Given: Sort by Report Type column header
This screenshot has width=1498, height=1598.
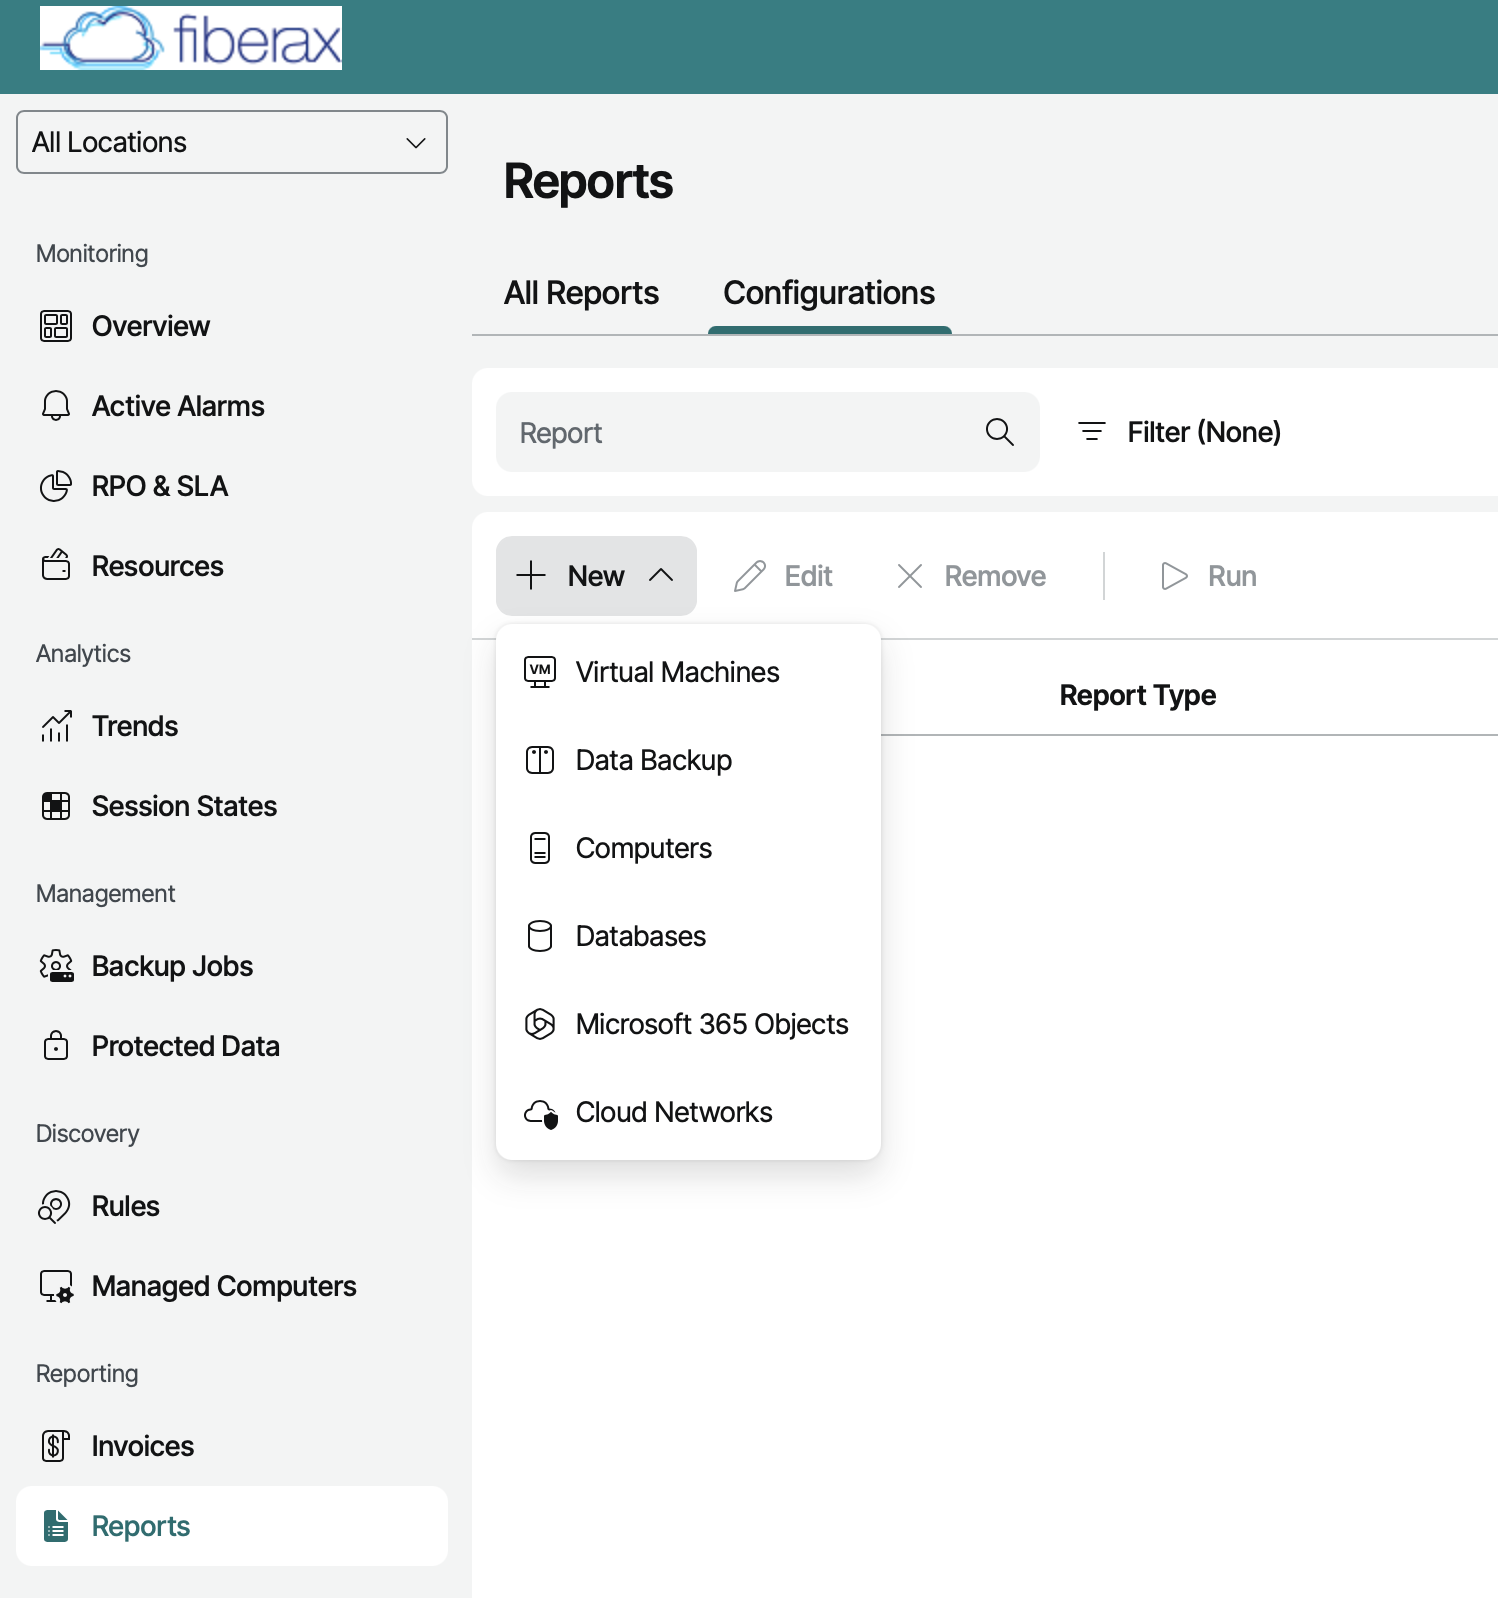Looking at the screenshot, I should coord(1138,695).
